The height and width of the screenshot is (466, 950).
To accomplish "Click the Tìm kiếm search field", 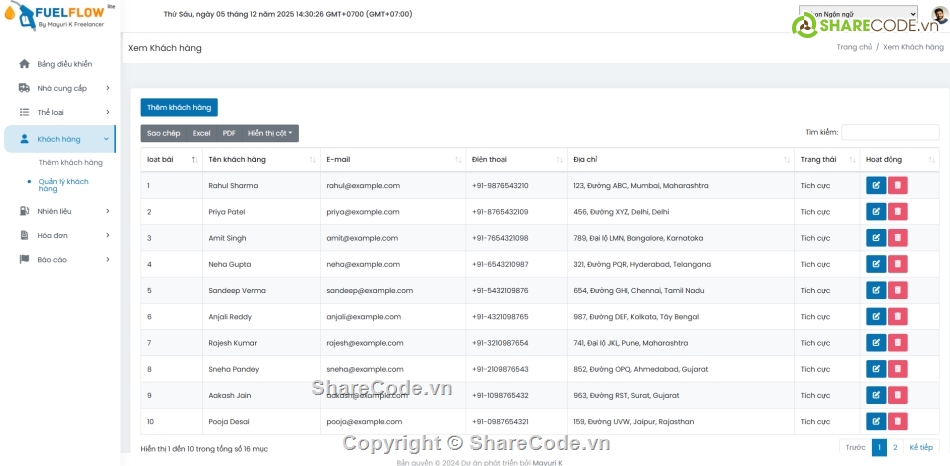I will click(890, 132).
